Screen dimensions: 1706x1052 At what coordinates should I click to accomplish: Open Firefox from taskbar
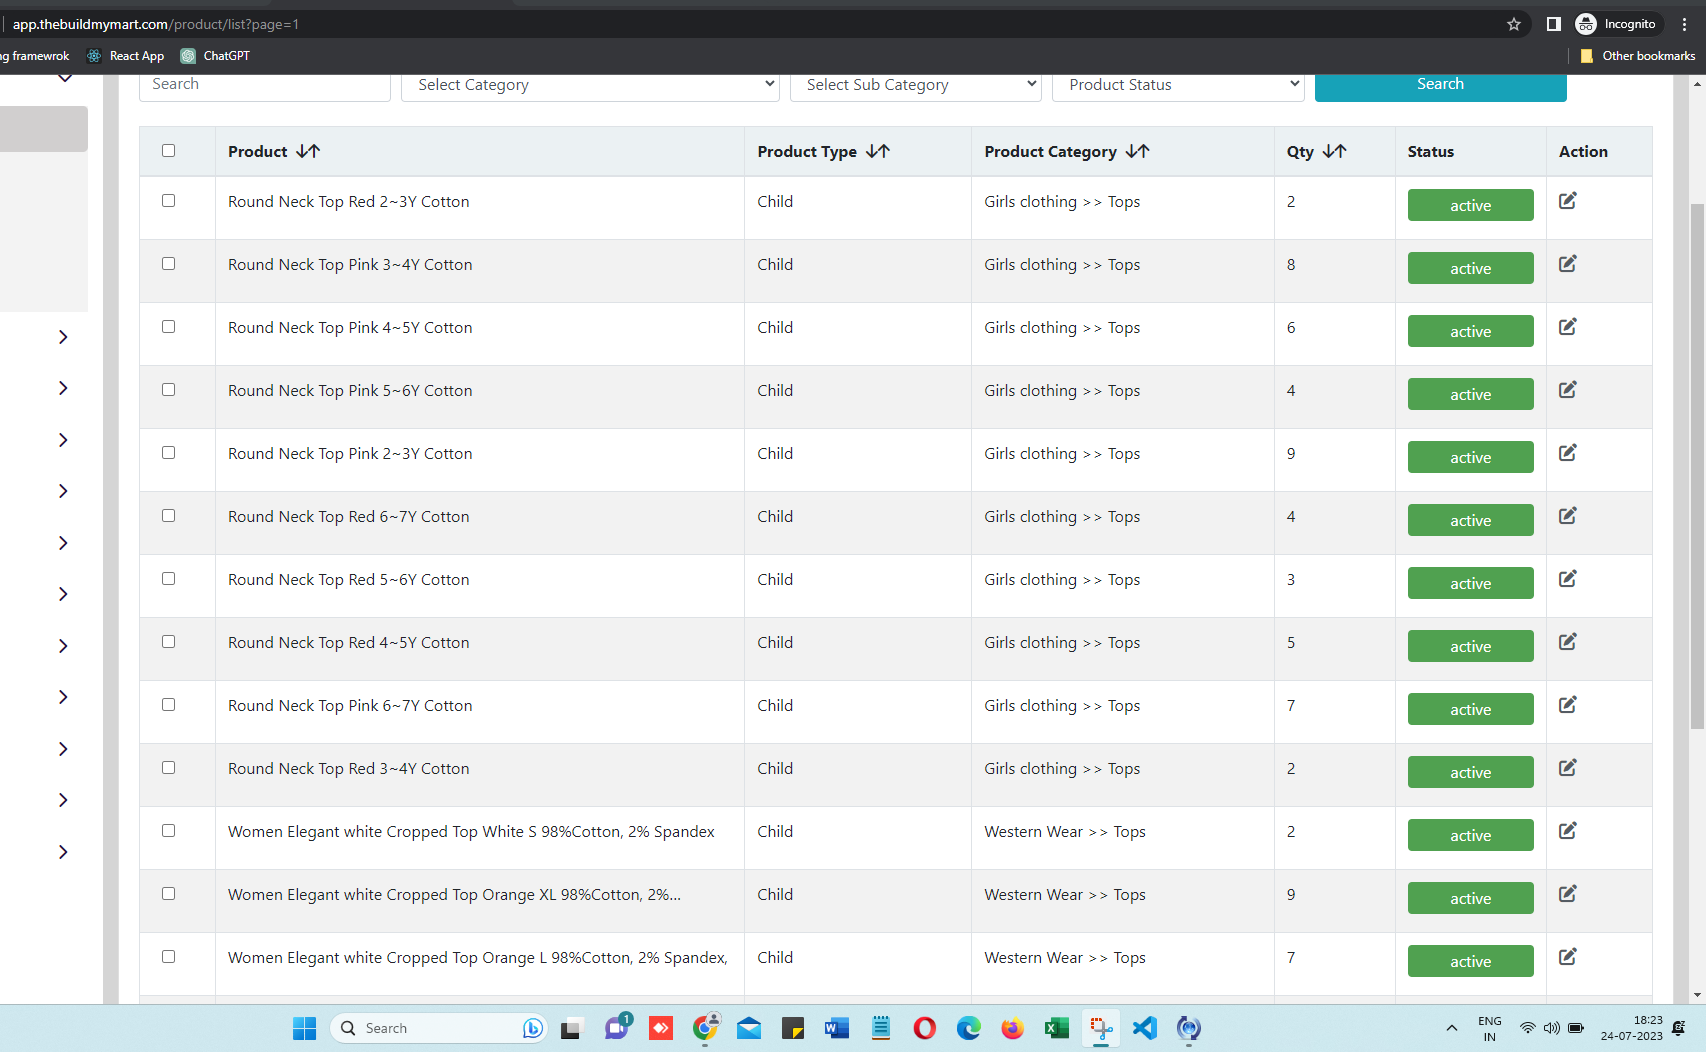[x=1013, y=1028]
